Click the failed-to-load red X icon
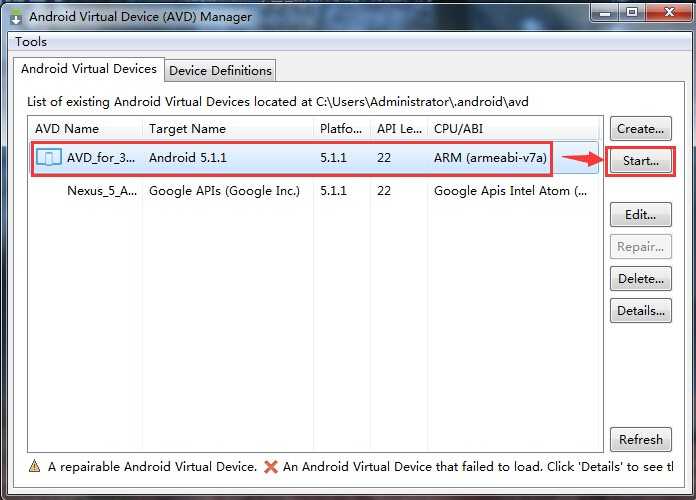This screenshot has width=696, height=500. 270,467
